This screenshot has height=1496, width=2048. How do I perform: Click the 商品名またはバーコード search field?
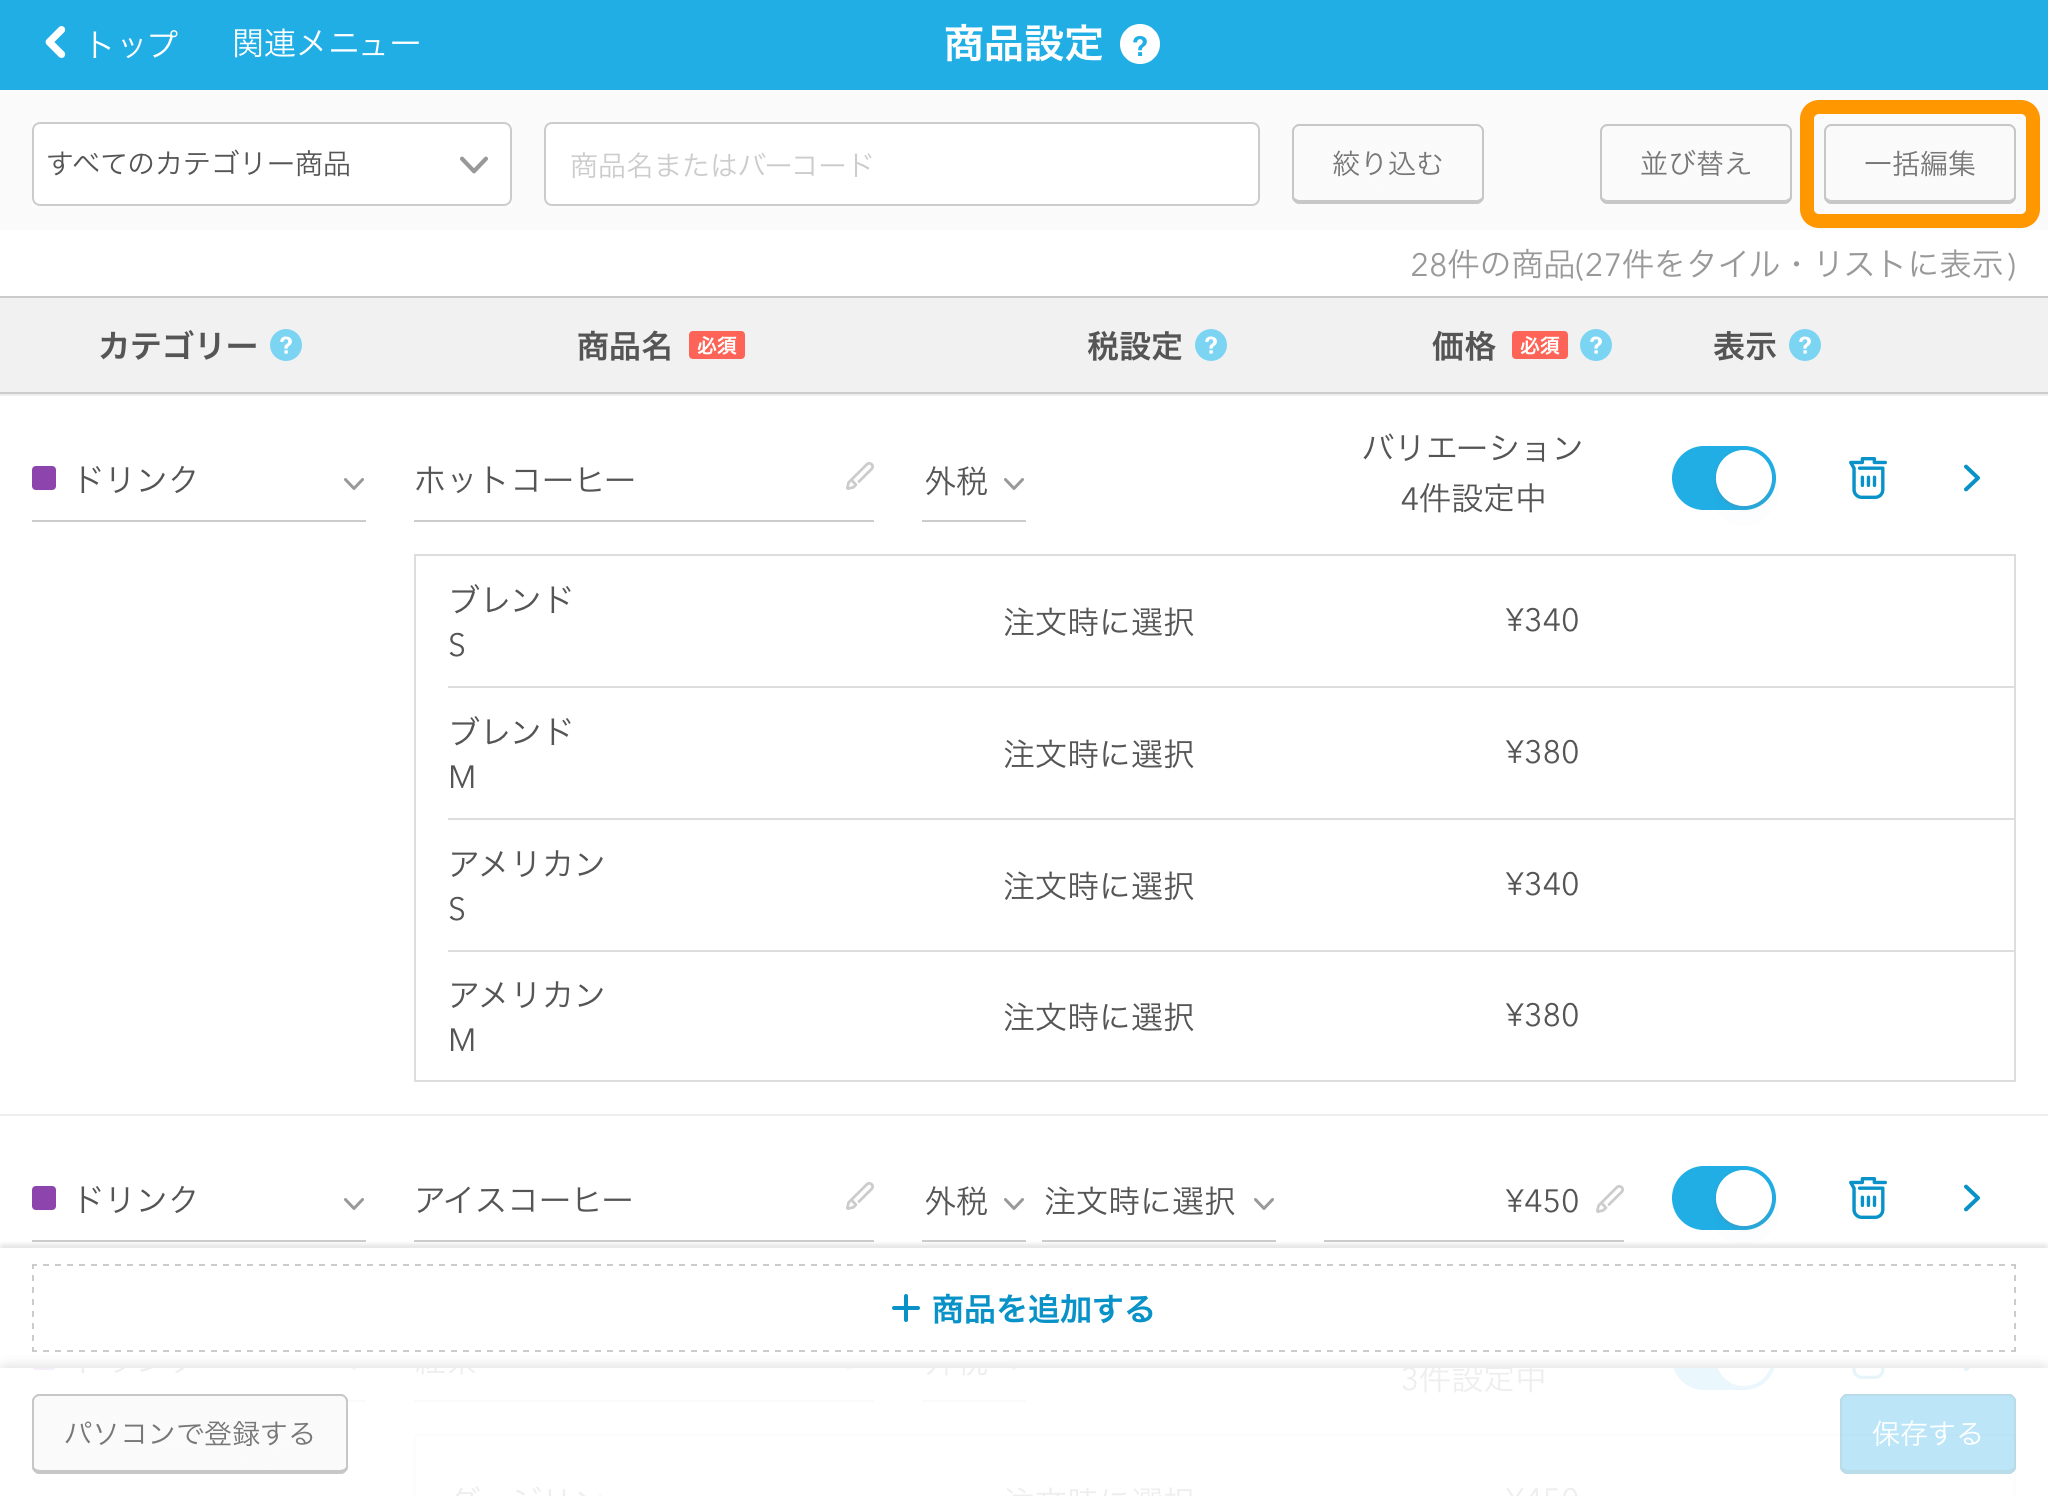click(x=900, y=164)
